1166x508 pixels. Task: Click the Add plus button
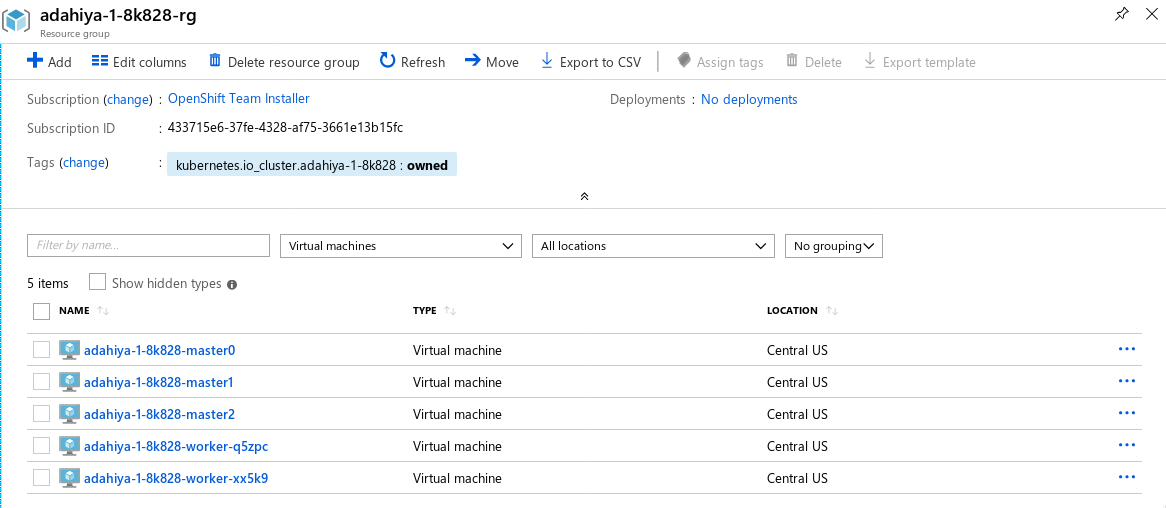click(x=49, y=62)
